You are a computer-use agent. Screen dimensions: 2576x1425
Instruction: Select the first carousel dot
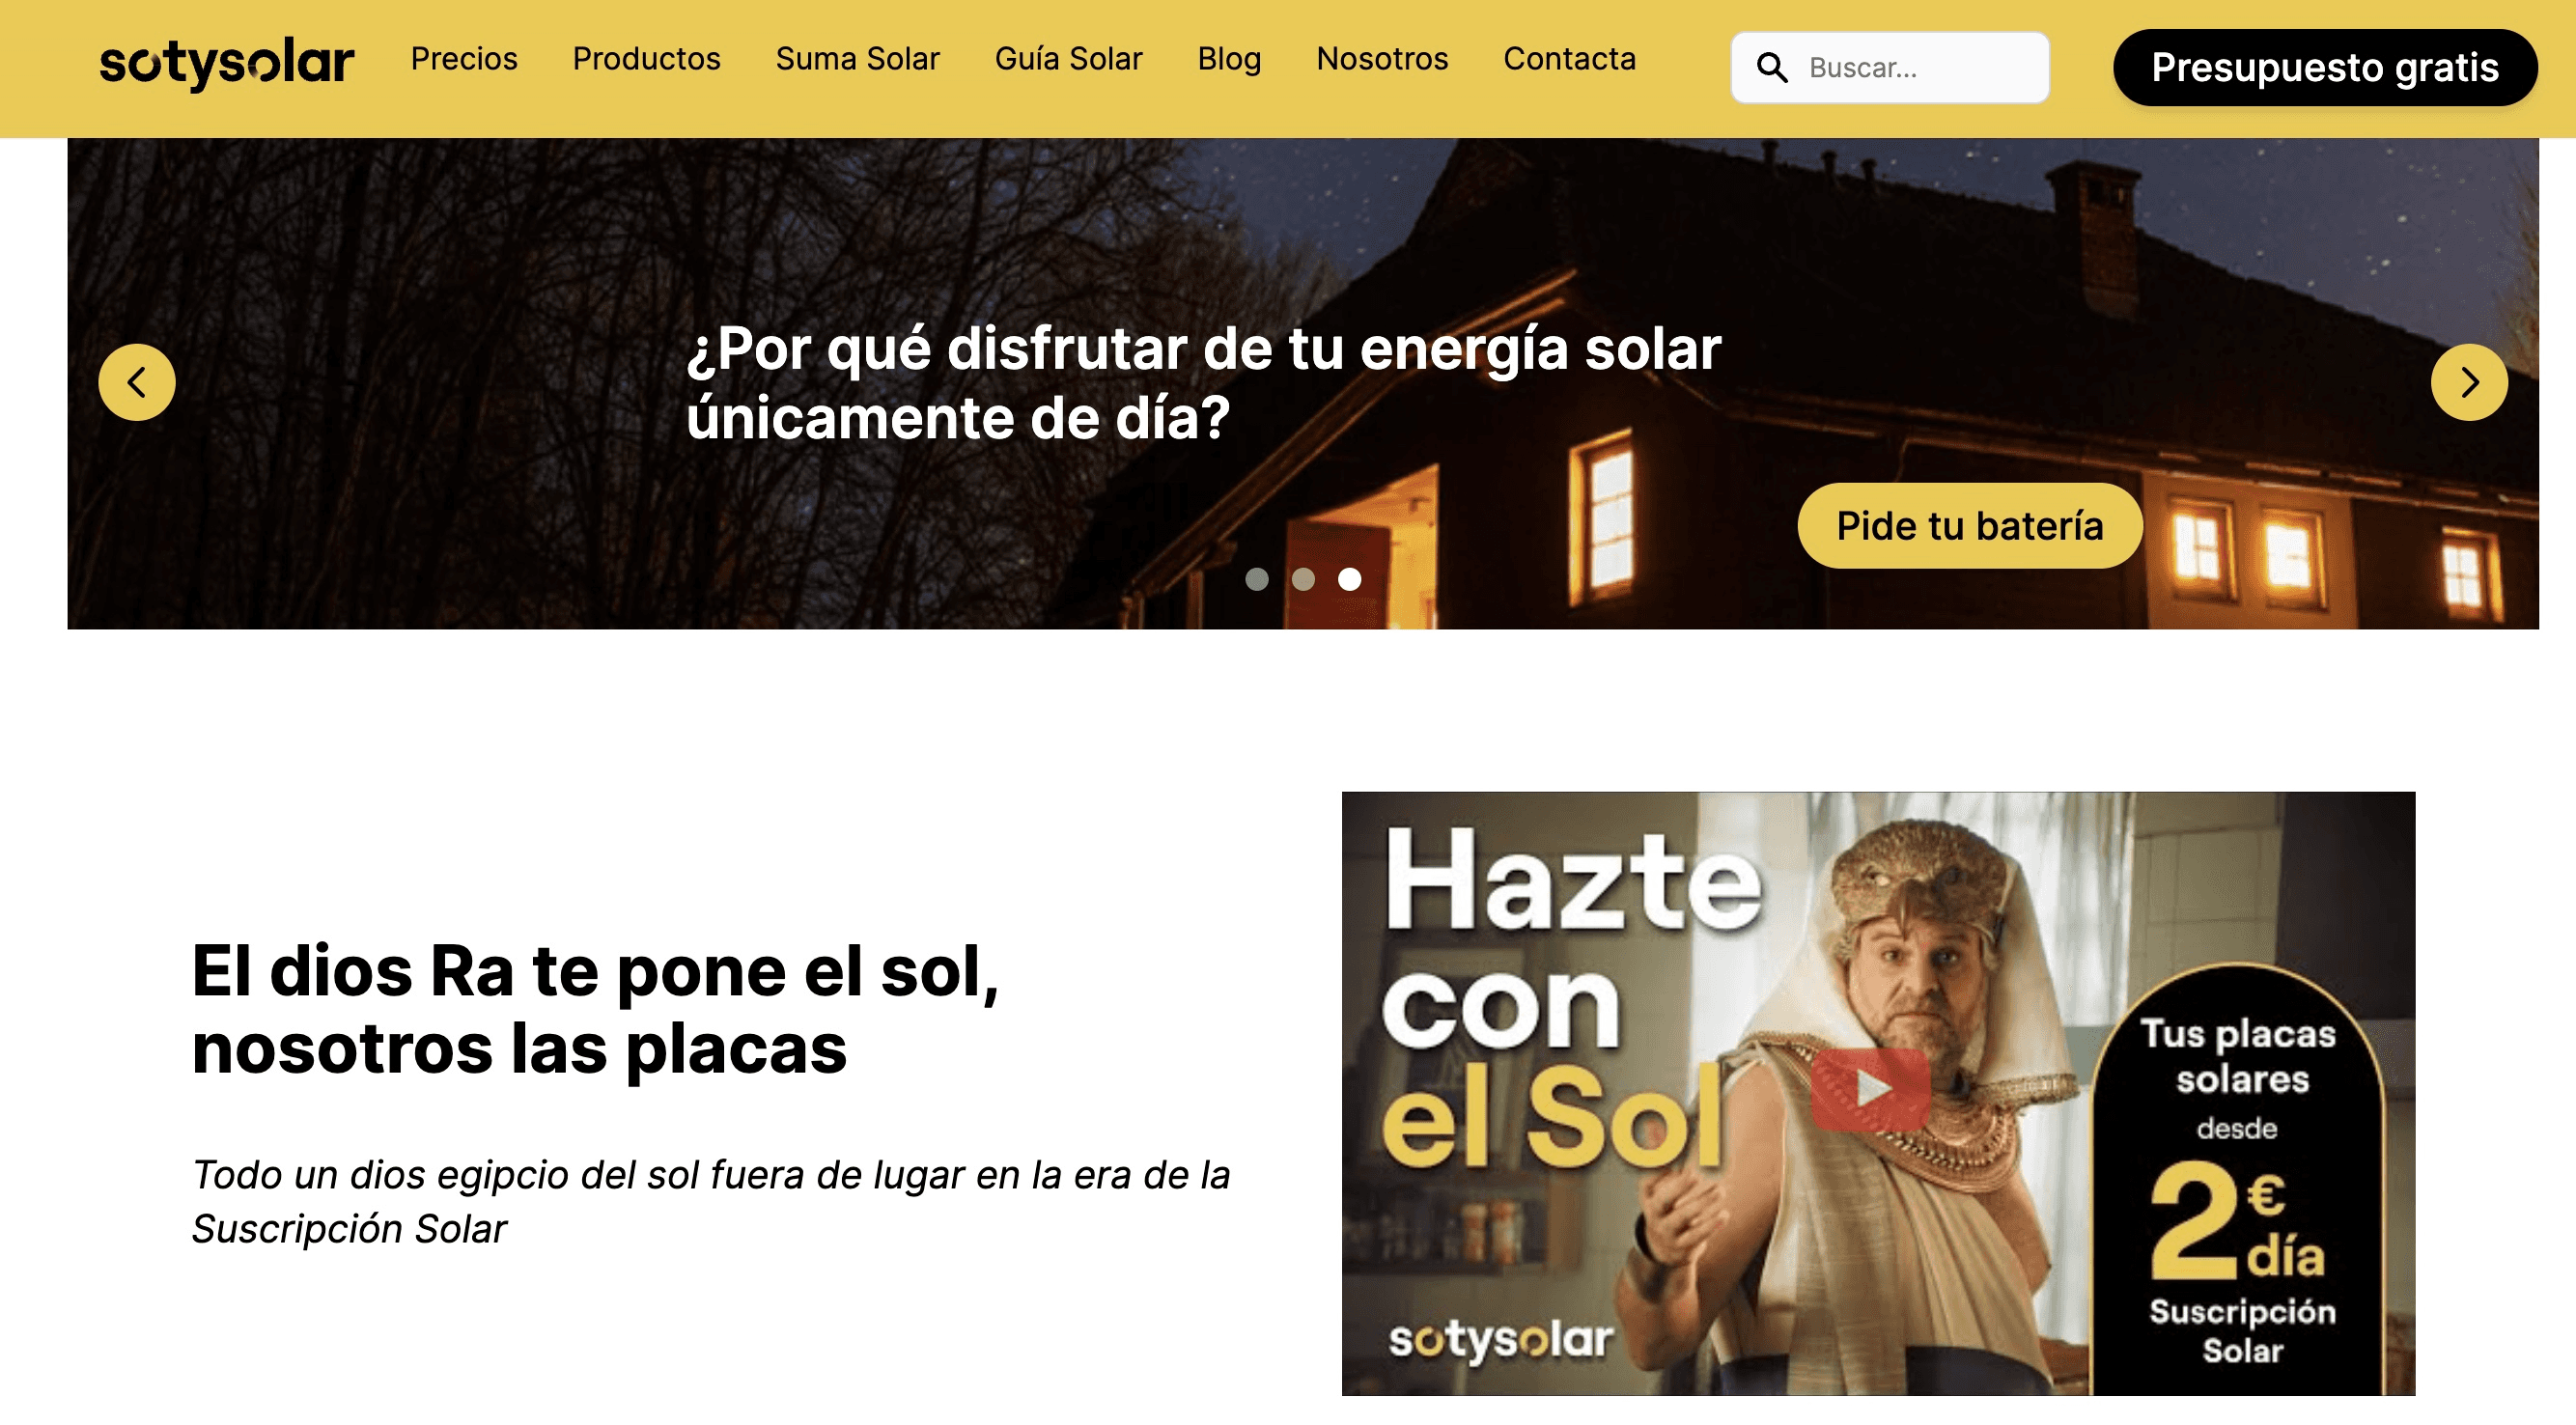[x=1257, y=579]
